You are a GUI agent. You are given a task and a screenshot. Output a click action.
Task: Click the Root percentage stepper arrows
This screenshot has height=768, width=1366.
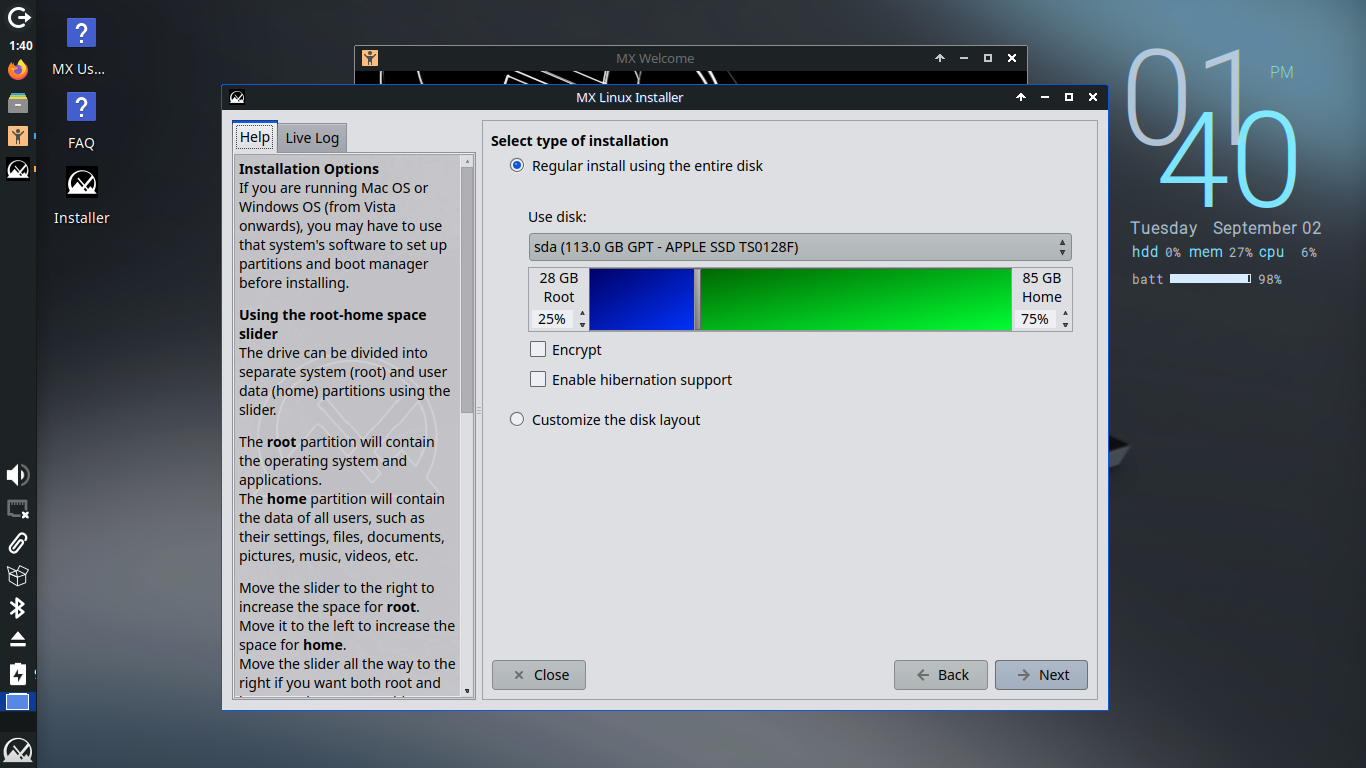coord(581,319)
